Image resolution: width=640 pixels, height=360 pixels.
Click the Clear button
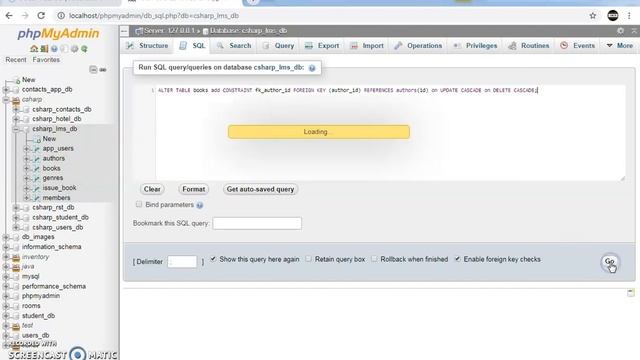(152, 189)
